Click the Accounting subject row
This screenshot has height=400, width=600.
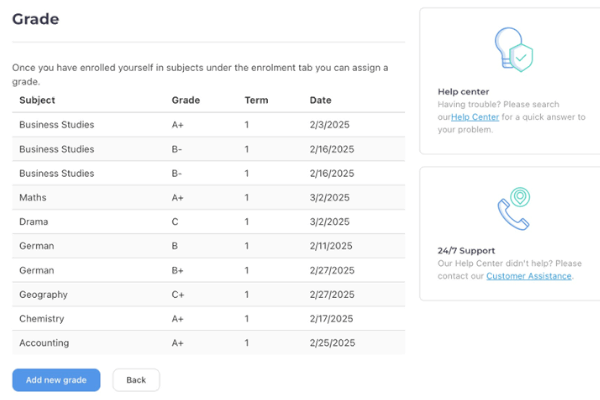[209, 343]
